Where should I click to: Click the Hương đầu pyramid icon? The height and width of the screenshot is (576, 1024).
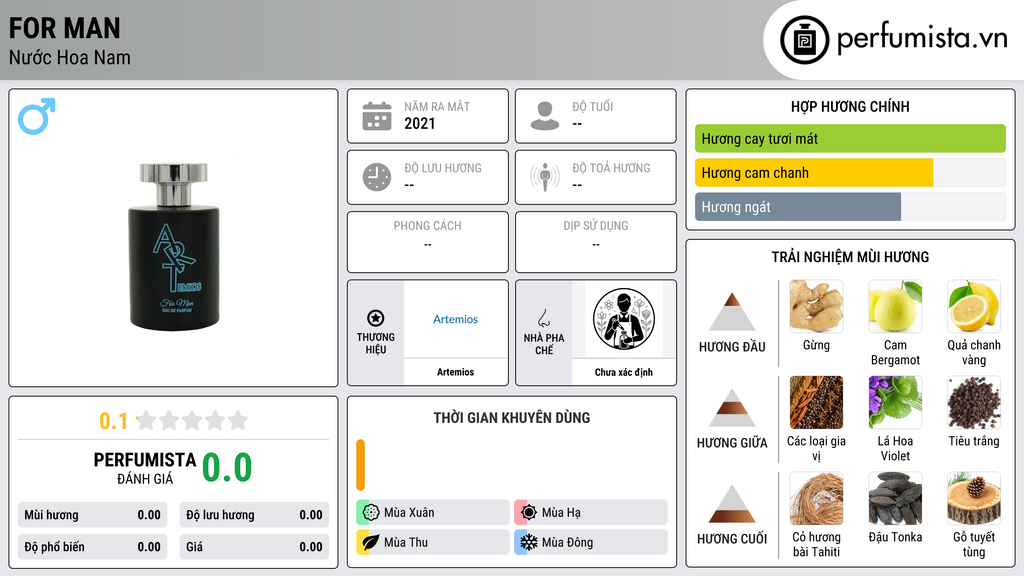(732, 312)
